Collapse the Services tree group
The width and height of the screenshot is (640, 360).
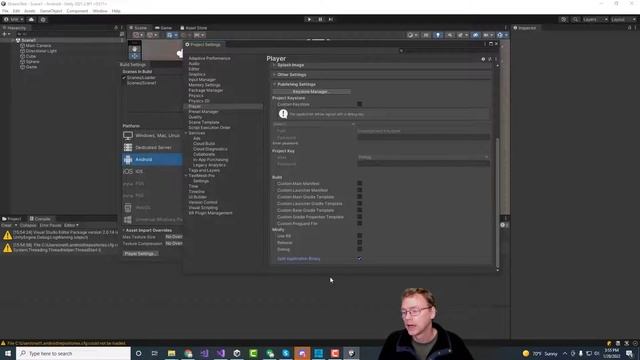click(x=186, y=133)
